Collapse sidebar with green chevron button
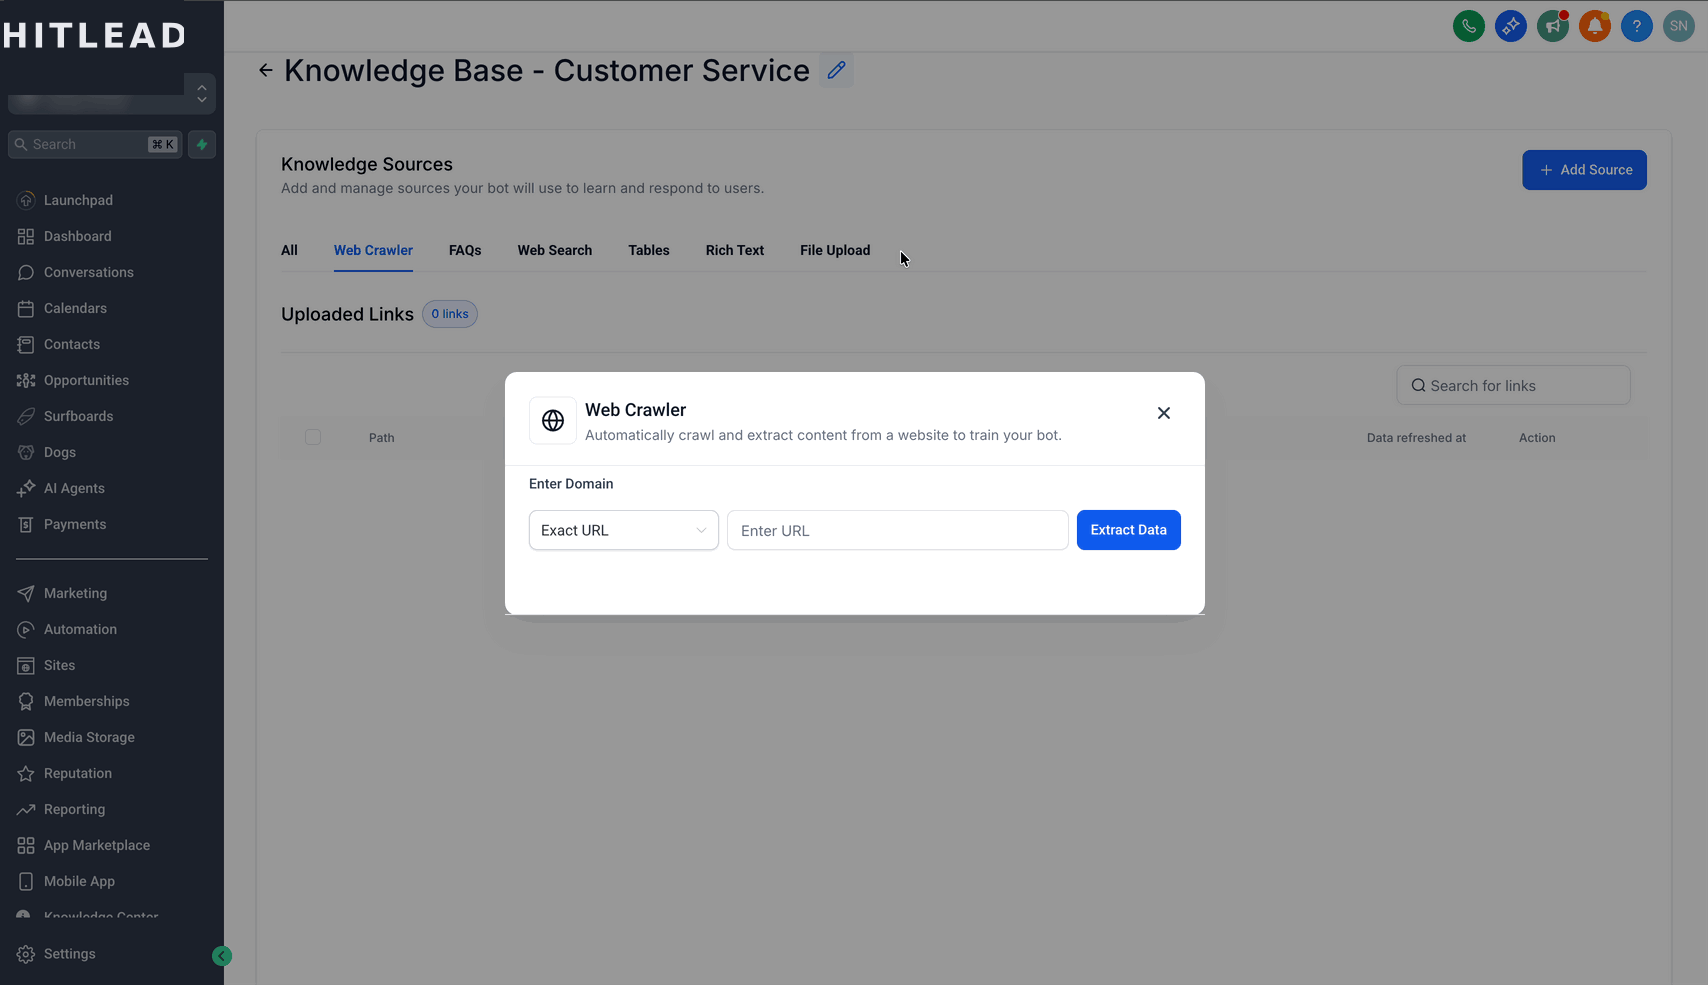The width and height of the screenshot is (1708, 985). click(222, 956)
